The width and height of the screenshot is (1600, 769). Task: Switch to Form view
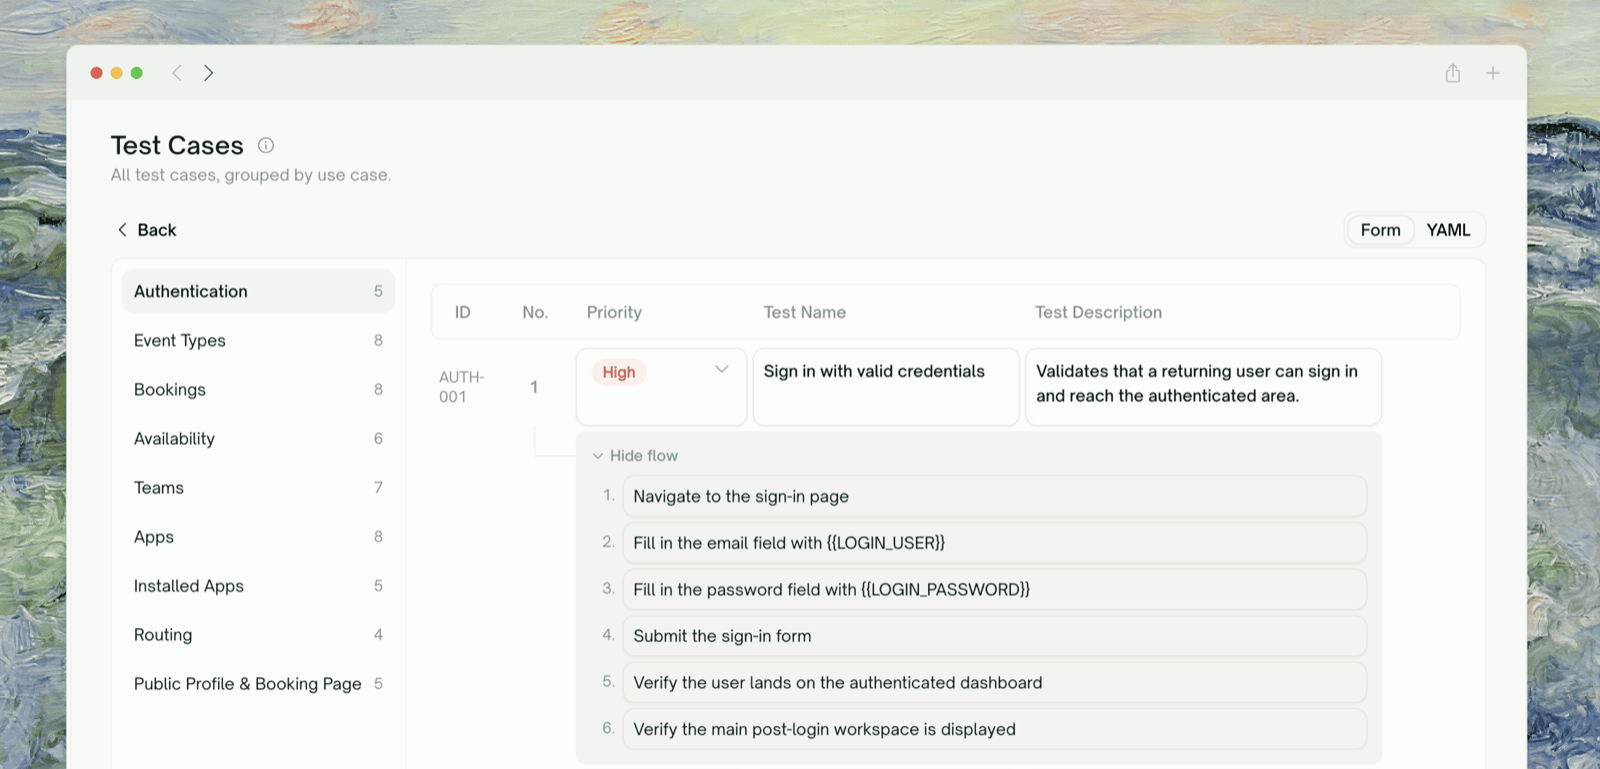coord(1380,230)
